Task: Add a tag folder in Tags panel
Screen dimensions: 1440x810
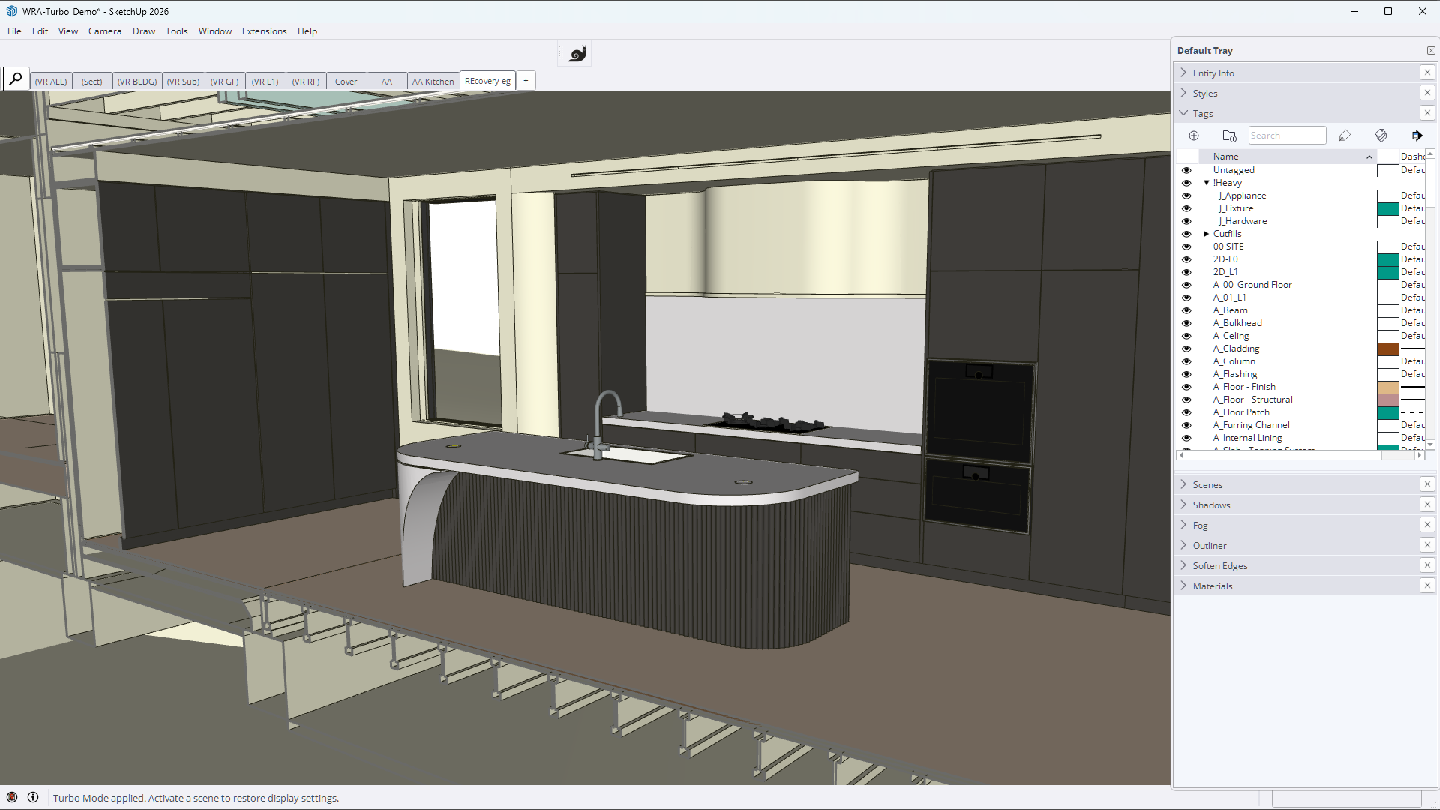Action: 1230,135
